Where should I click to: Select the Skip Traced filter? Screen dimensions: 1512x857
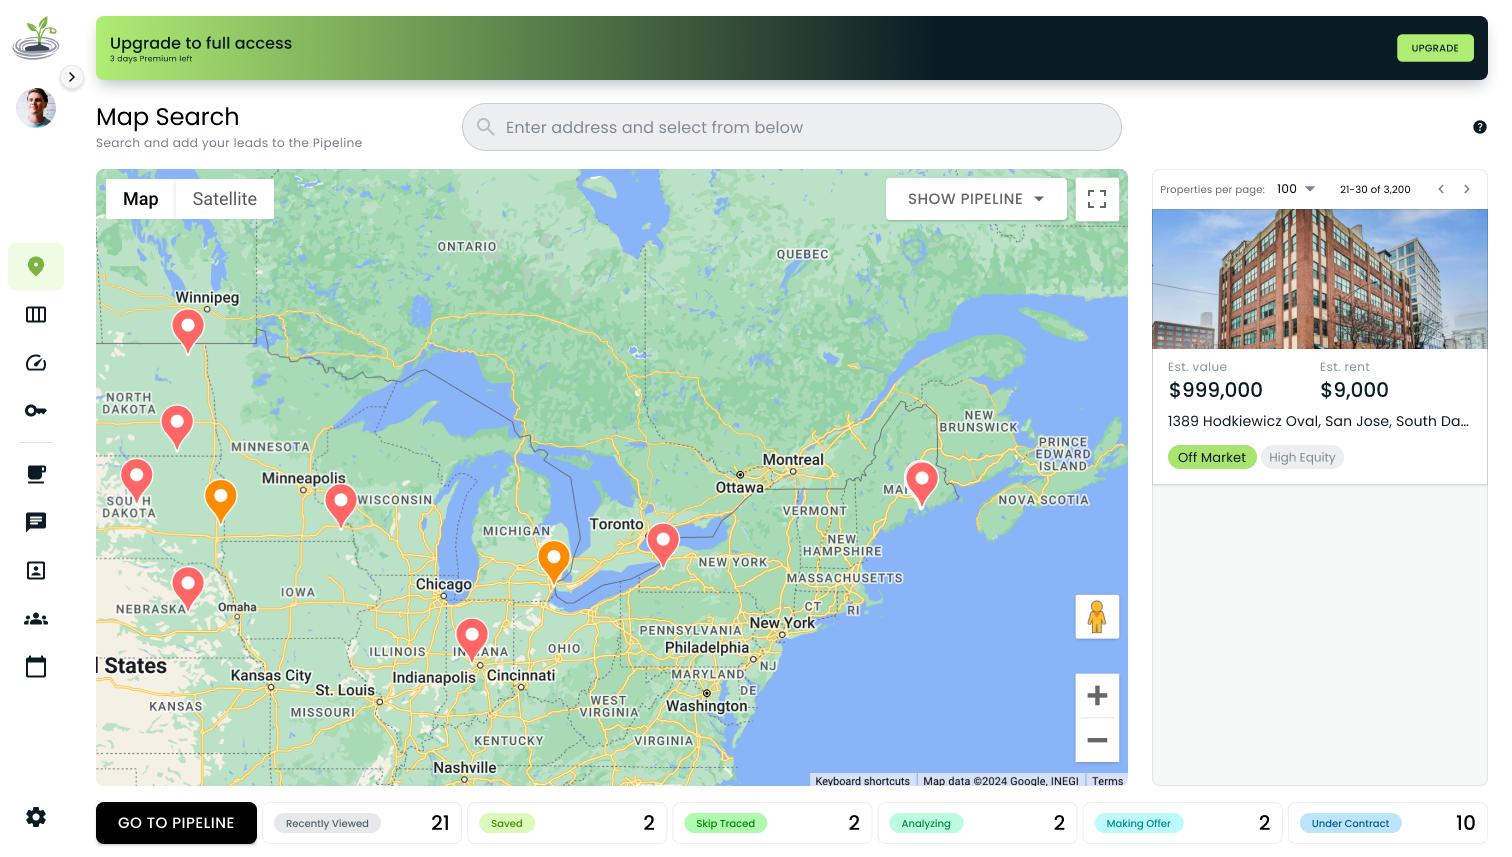click(774, 823)
